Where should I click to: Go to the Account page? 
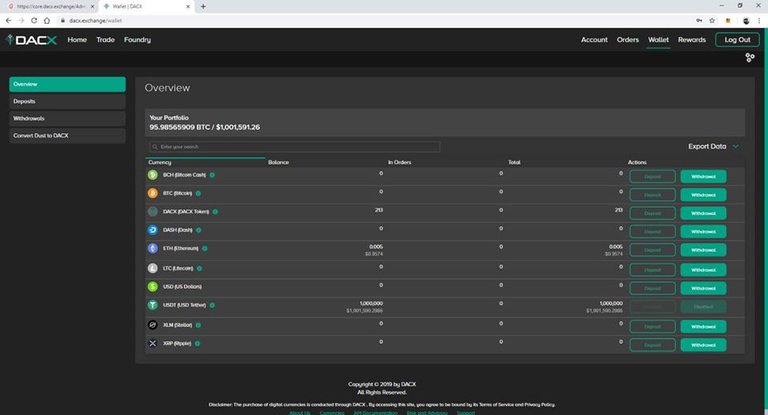[x=594, y=40]
